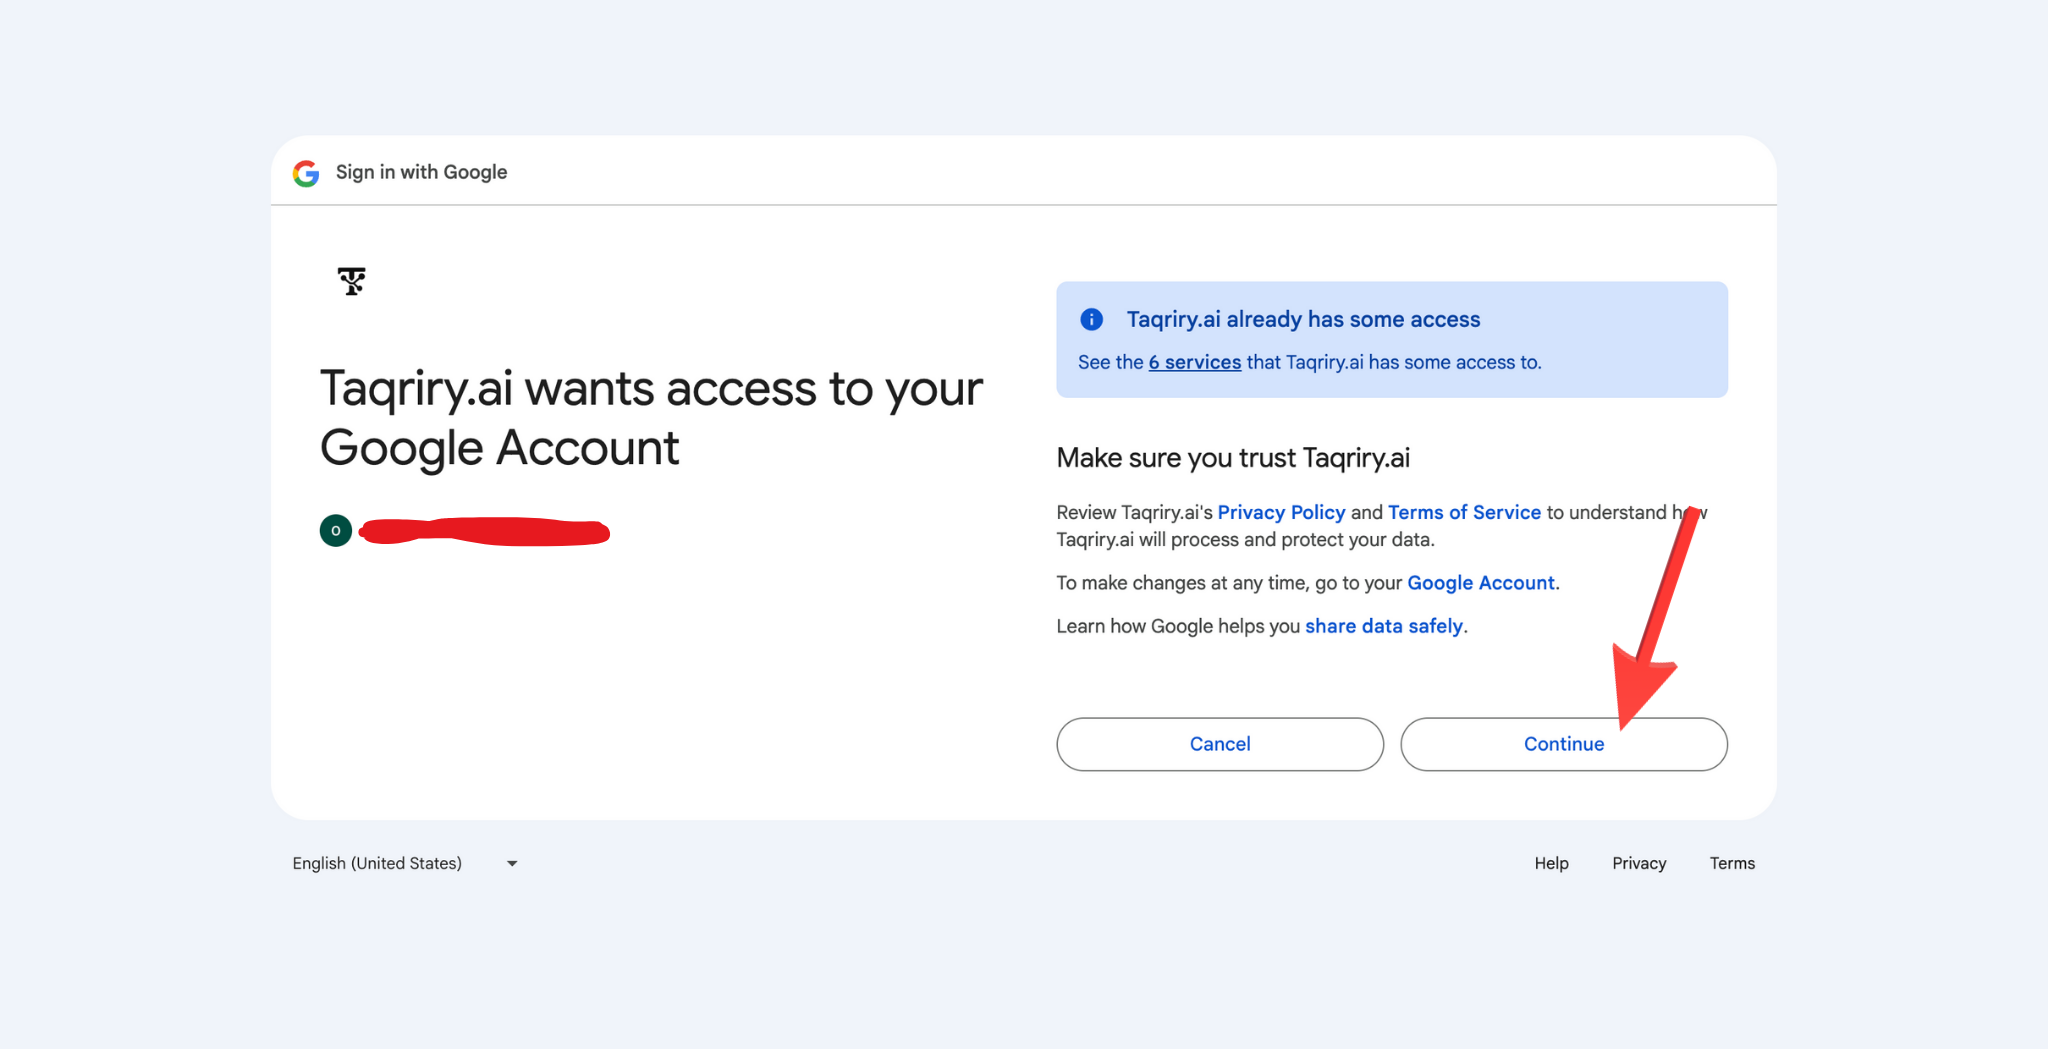This screenshot has height=1049, width=2048.
Task: Open Taqriry.ai's Privacy Policy
Action: pyautogui.click(x=1281, y=511)
